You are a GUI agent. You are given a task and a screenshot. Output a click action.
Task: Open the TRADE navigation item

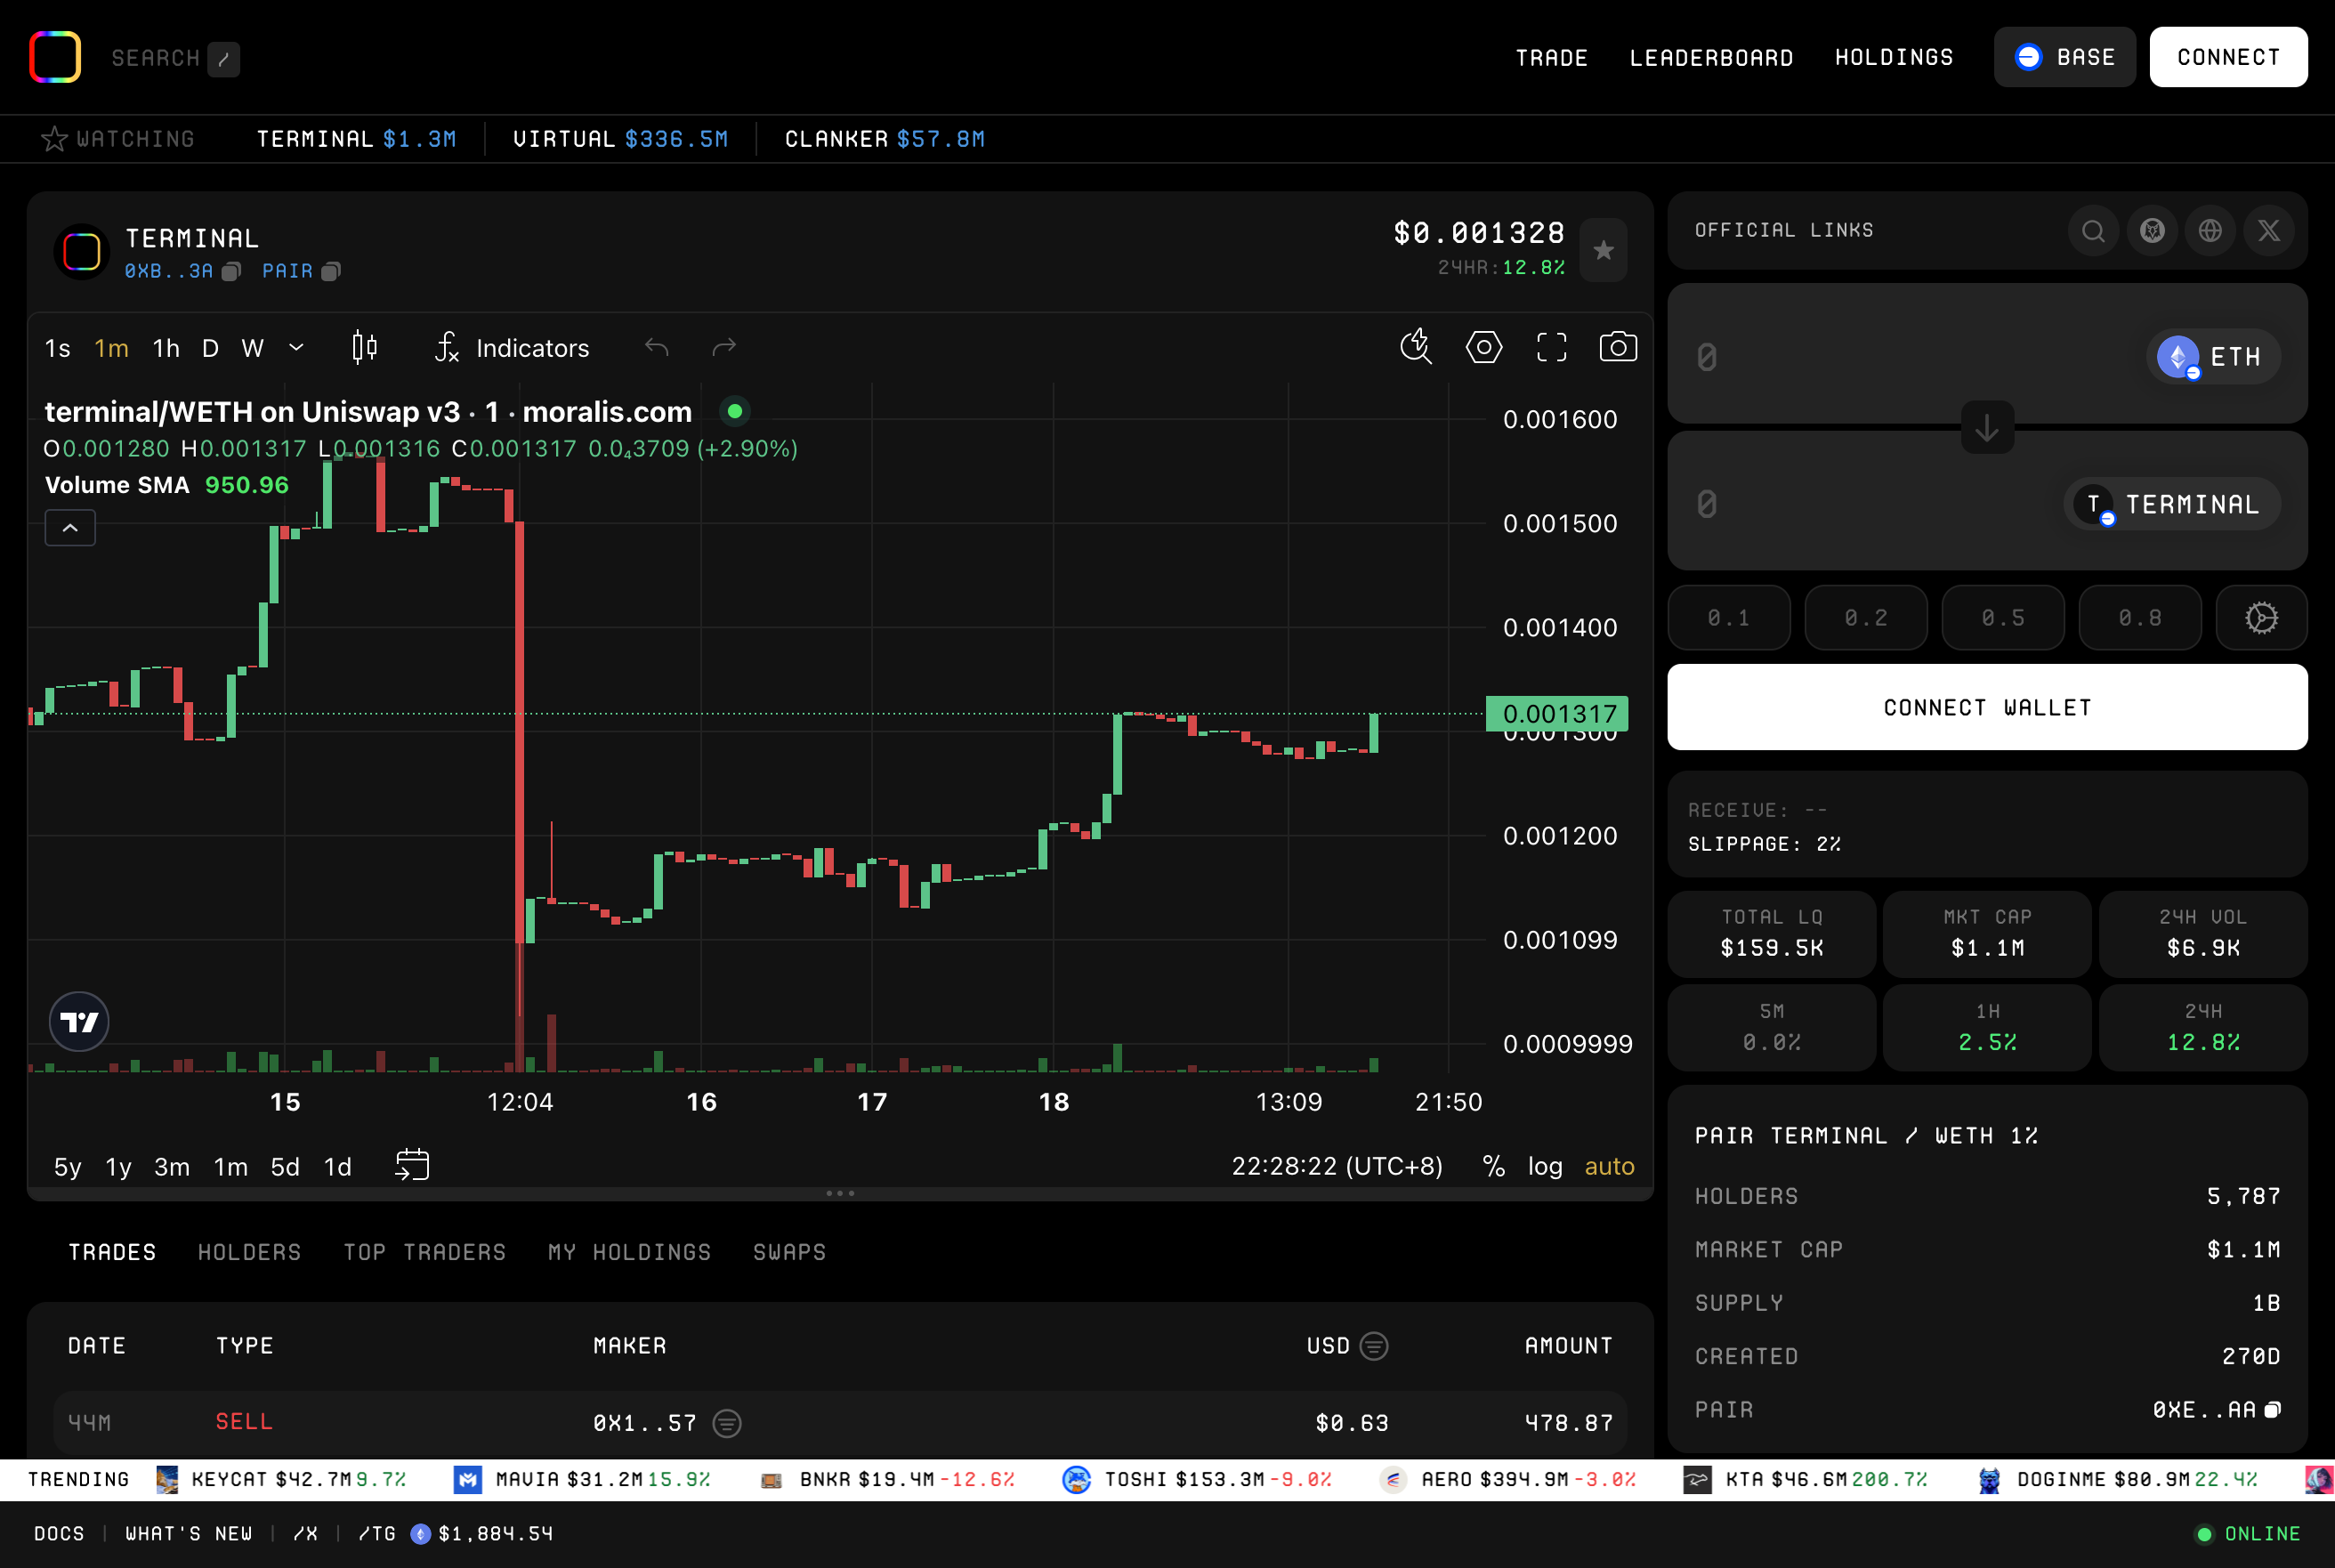[1551, 58]
